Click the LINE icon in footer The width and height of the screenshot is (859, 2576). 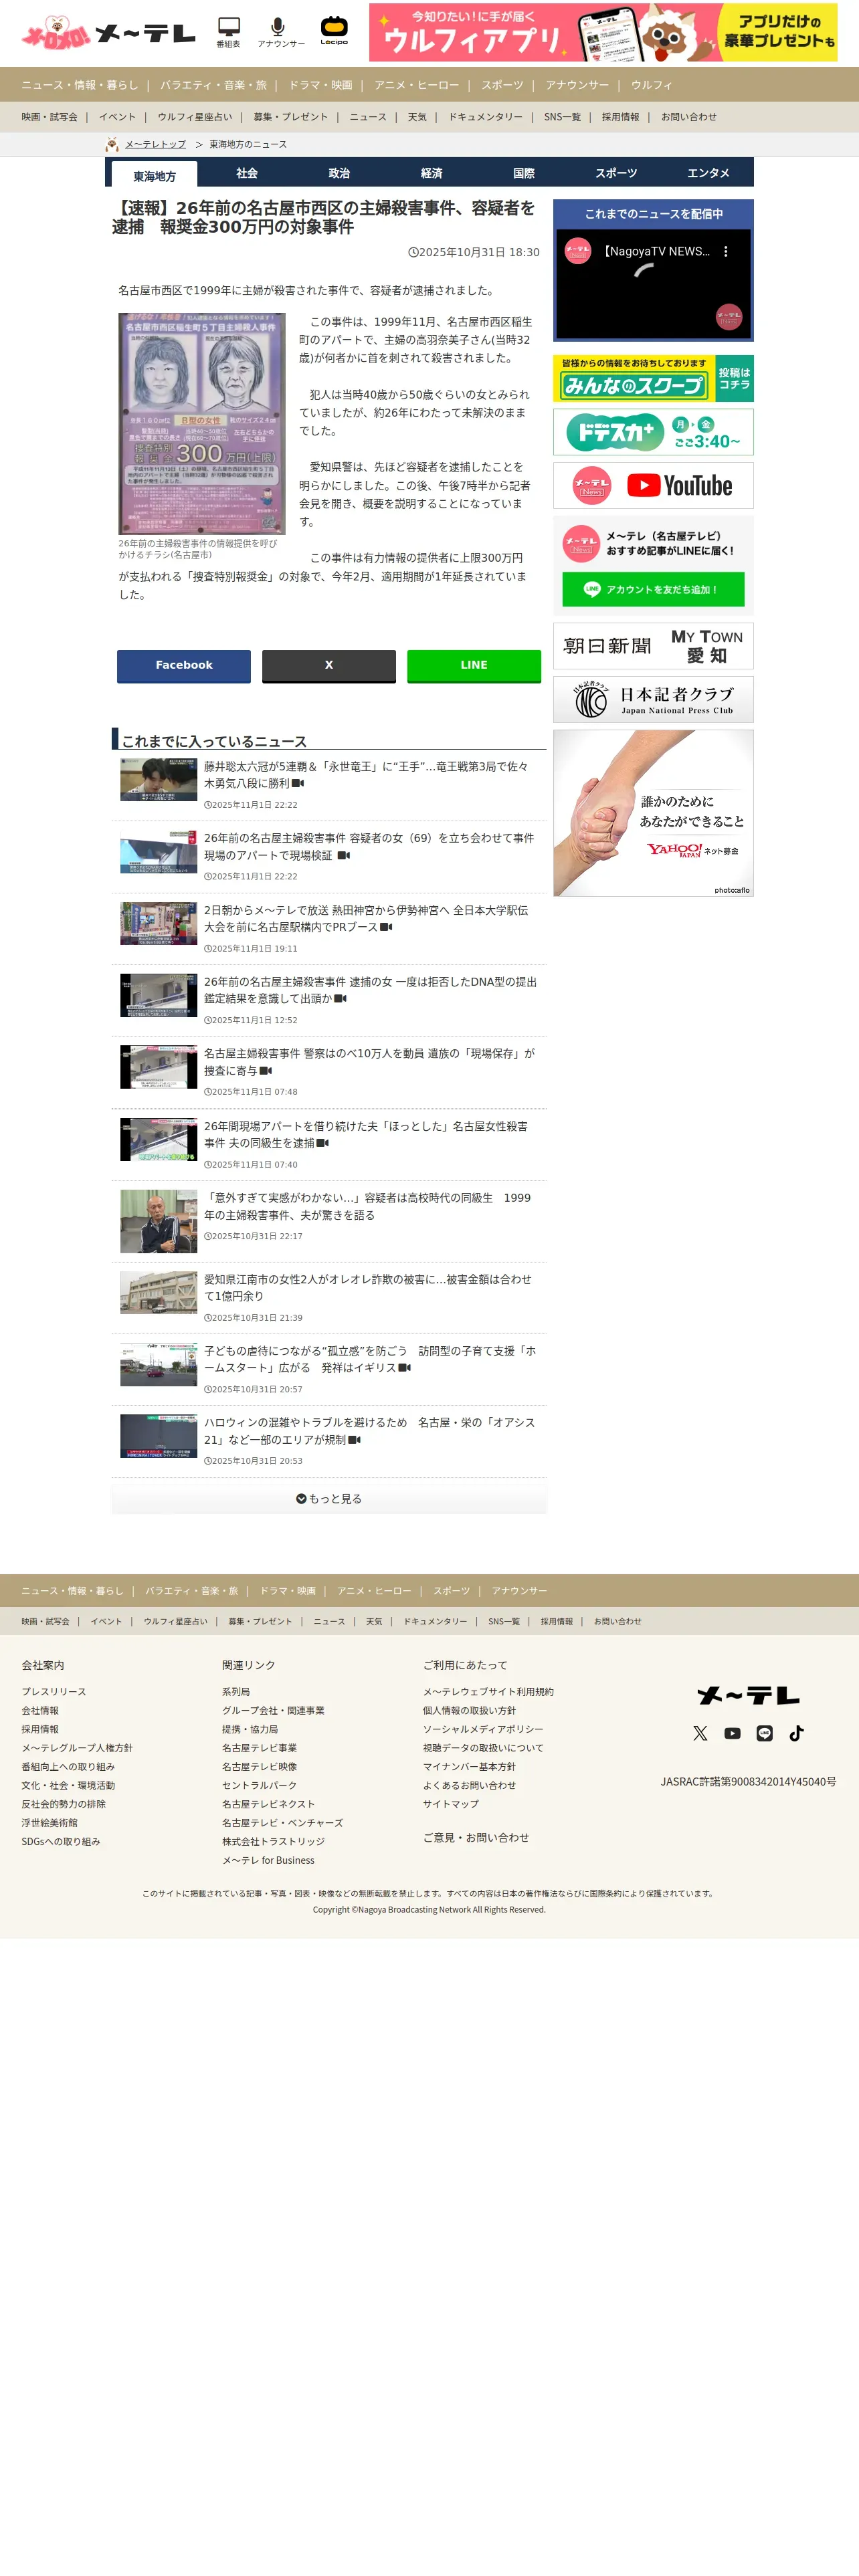[764, 1733]
